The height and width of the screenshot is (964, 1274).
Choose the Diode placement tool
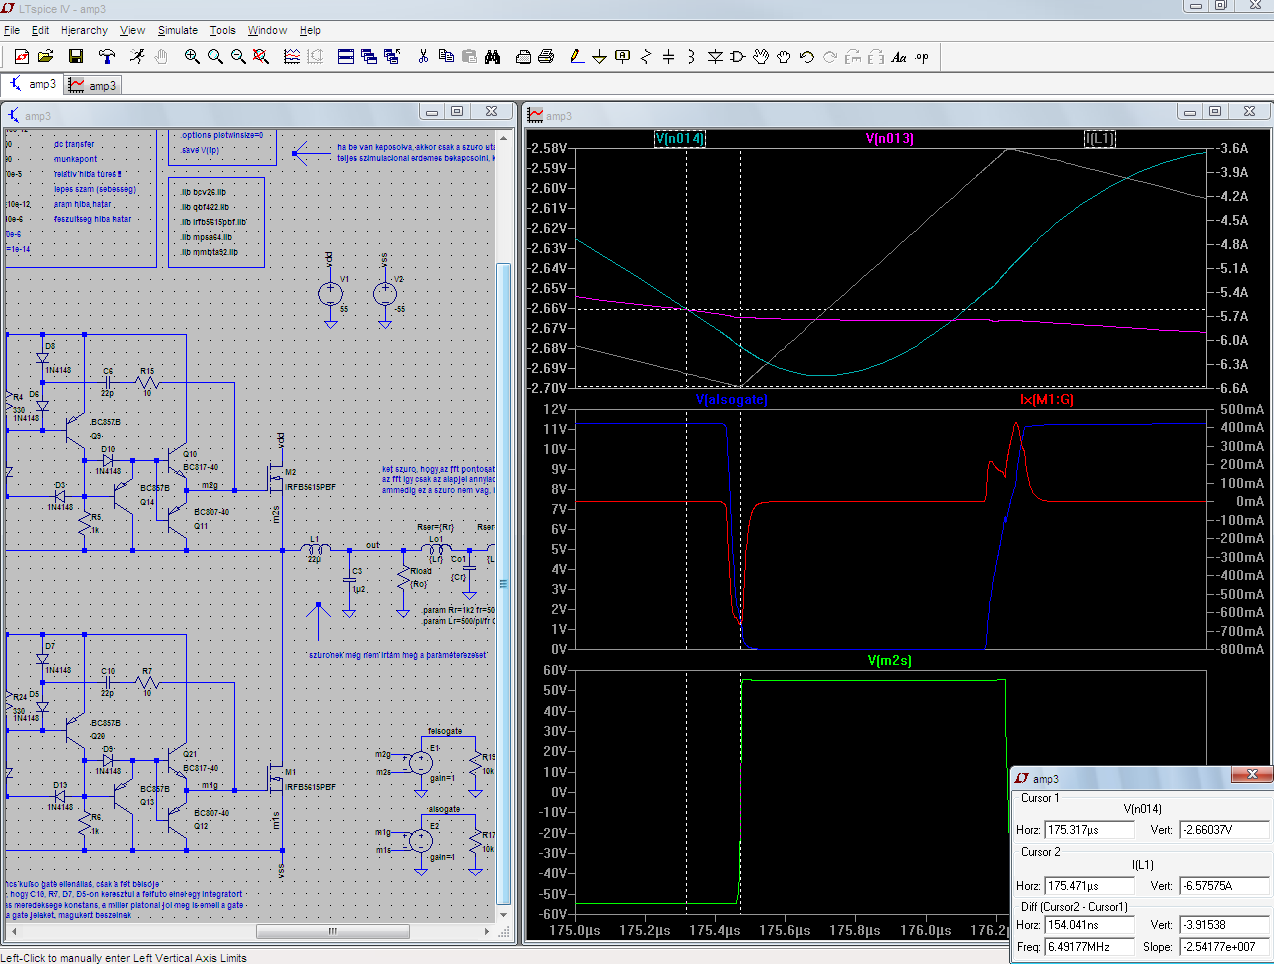pyautogui.click(x=715, y=57)
